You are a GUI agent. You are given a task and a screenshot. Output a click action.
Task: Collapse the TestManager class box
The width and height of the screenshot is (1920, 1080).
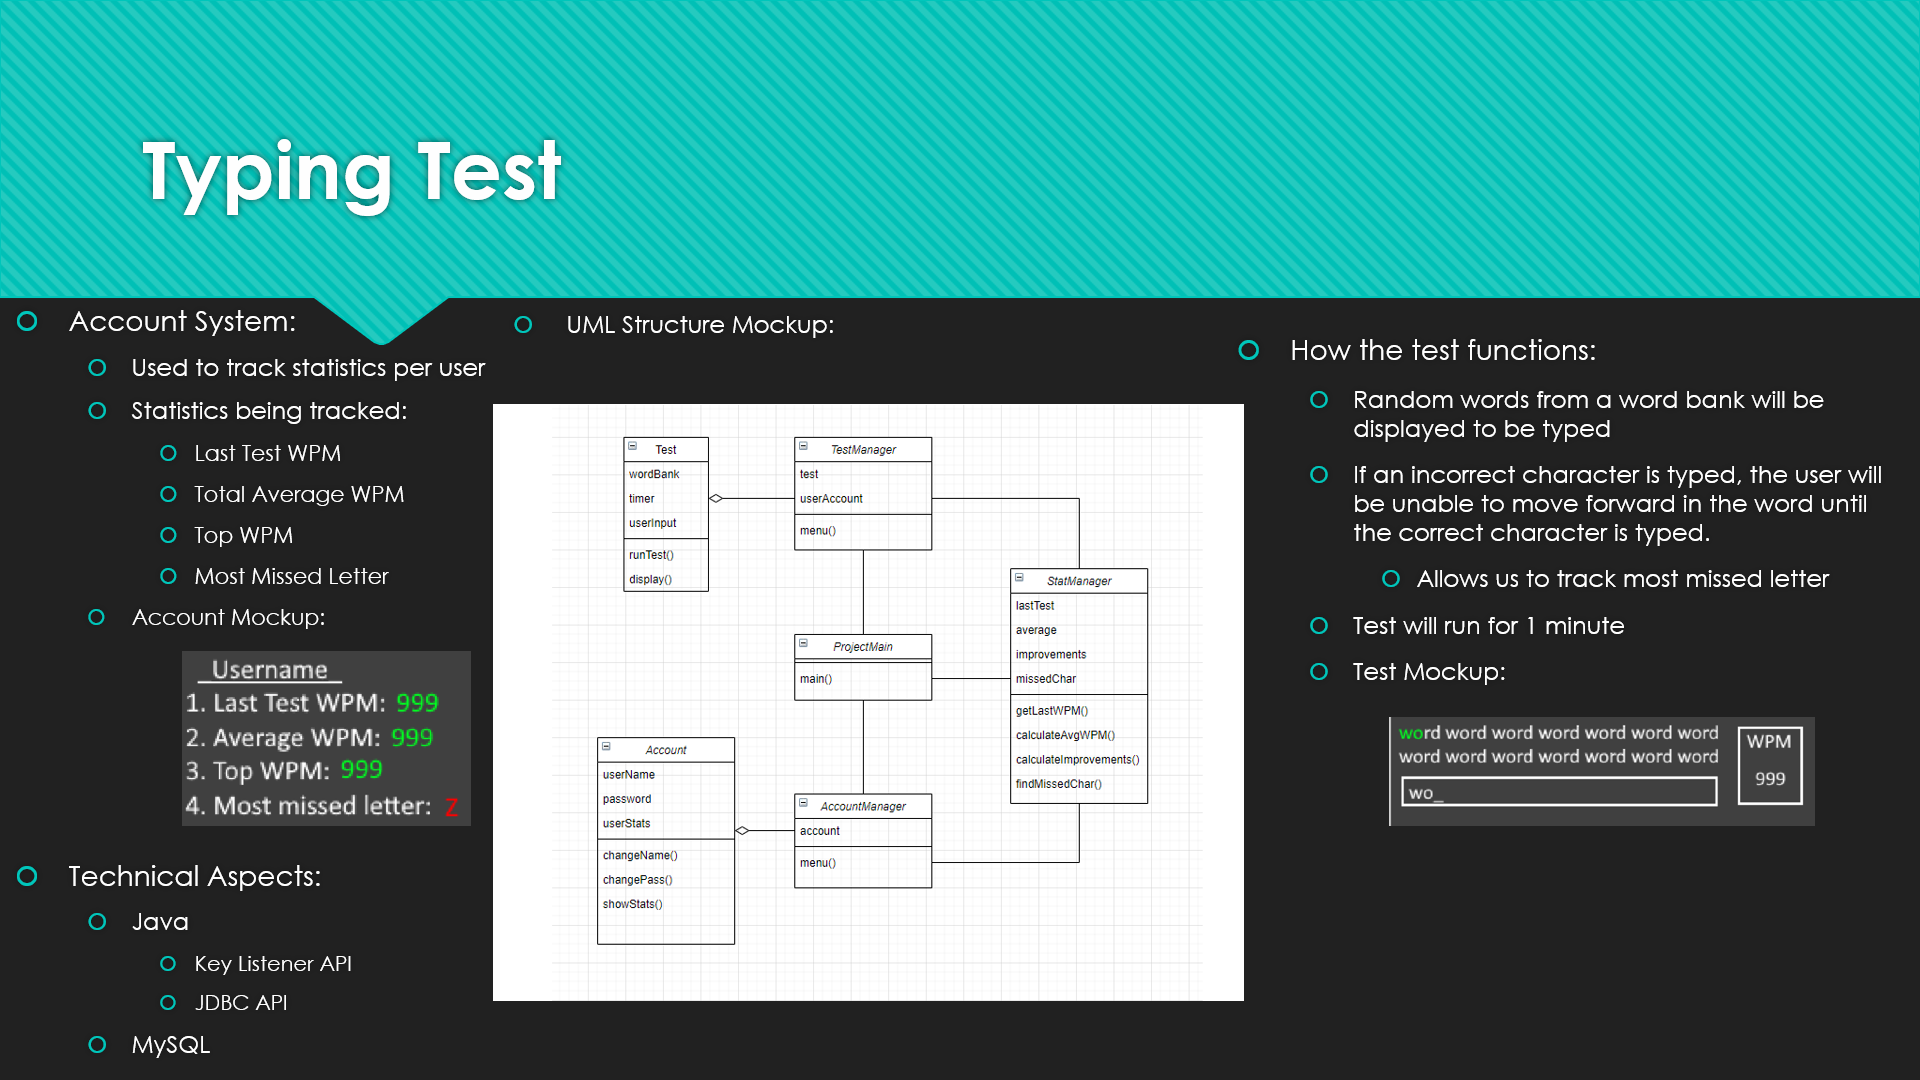[803, 447]
